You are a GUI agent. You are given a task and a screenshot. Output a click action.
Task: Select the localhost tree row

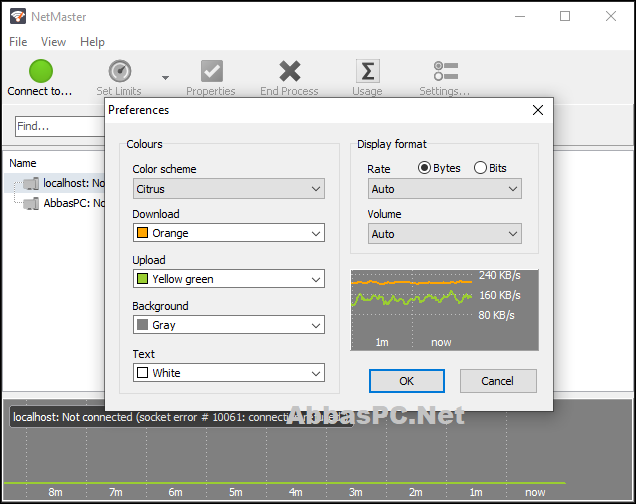tap(55, 183)
